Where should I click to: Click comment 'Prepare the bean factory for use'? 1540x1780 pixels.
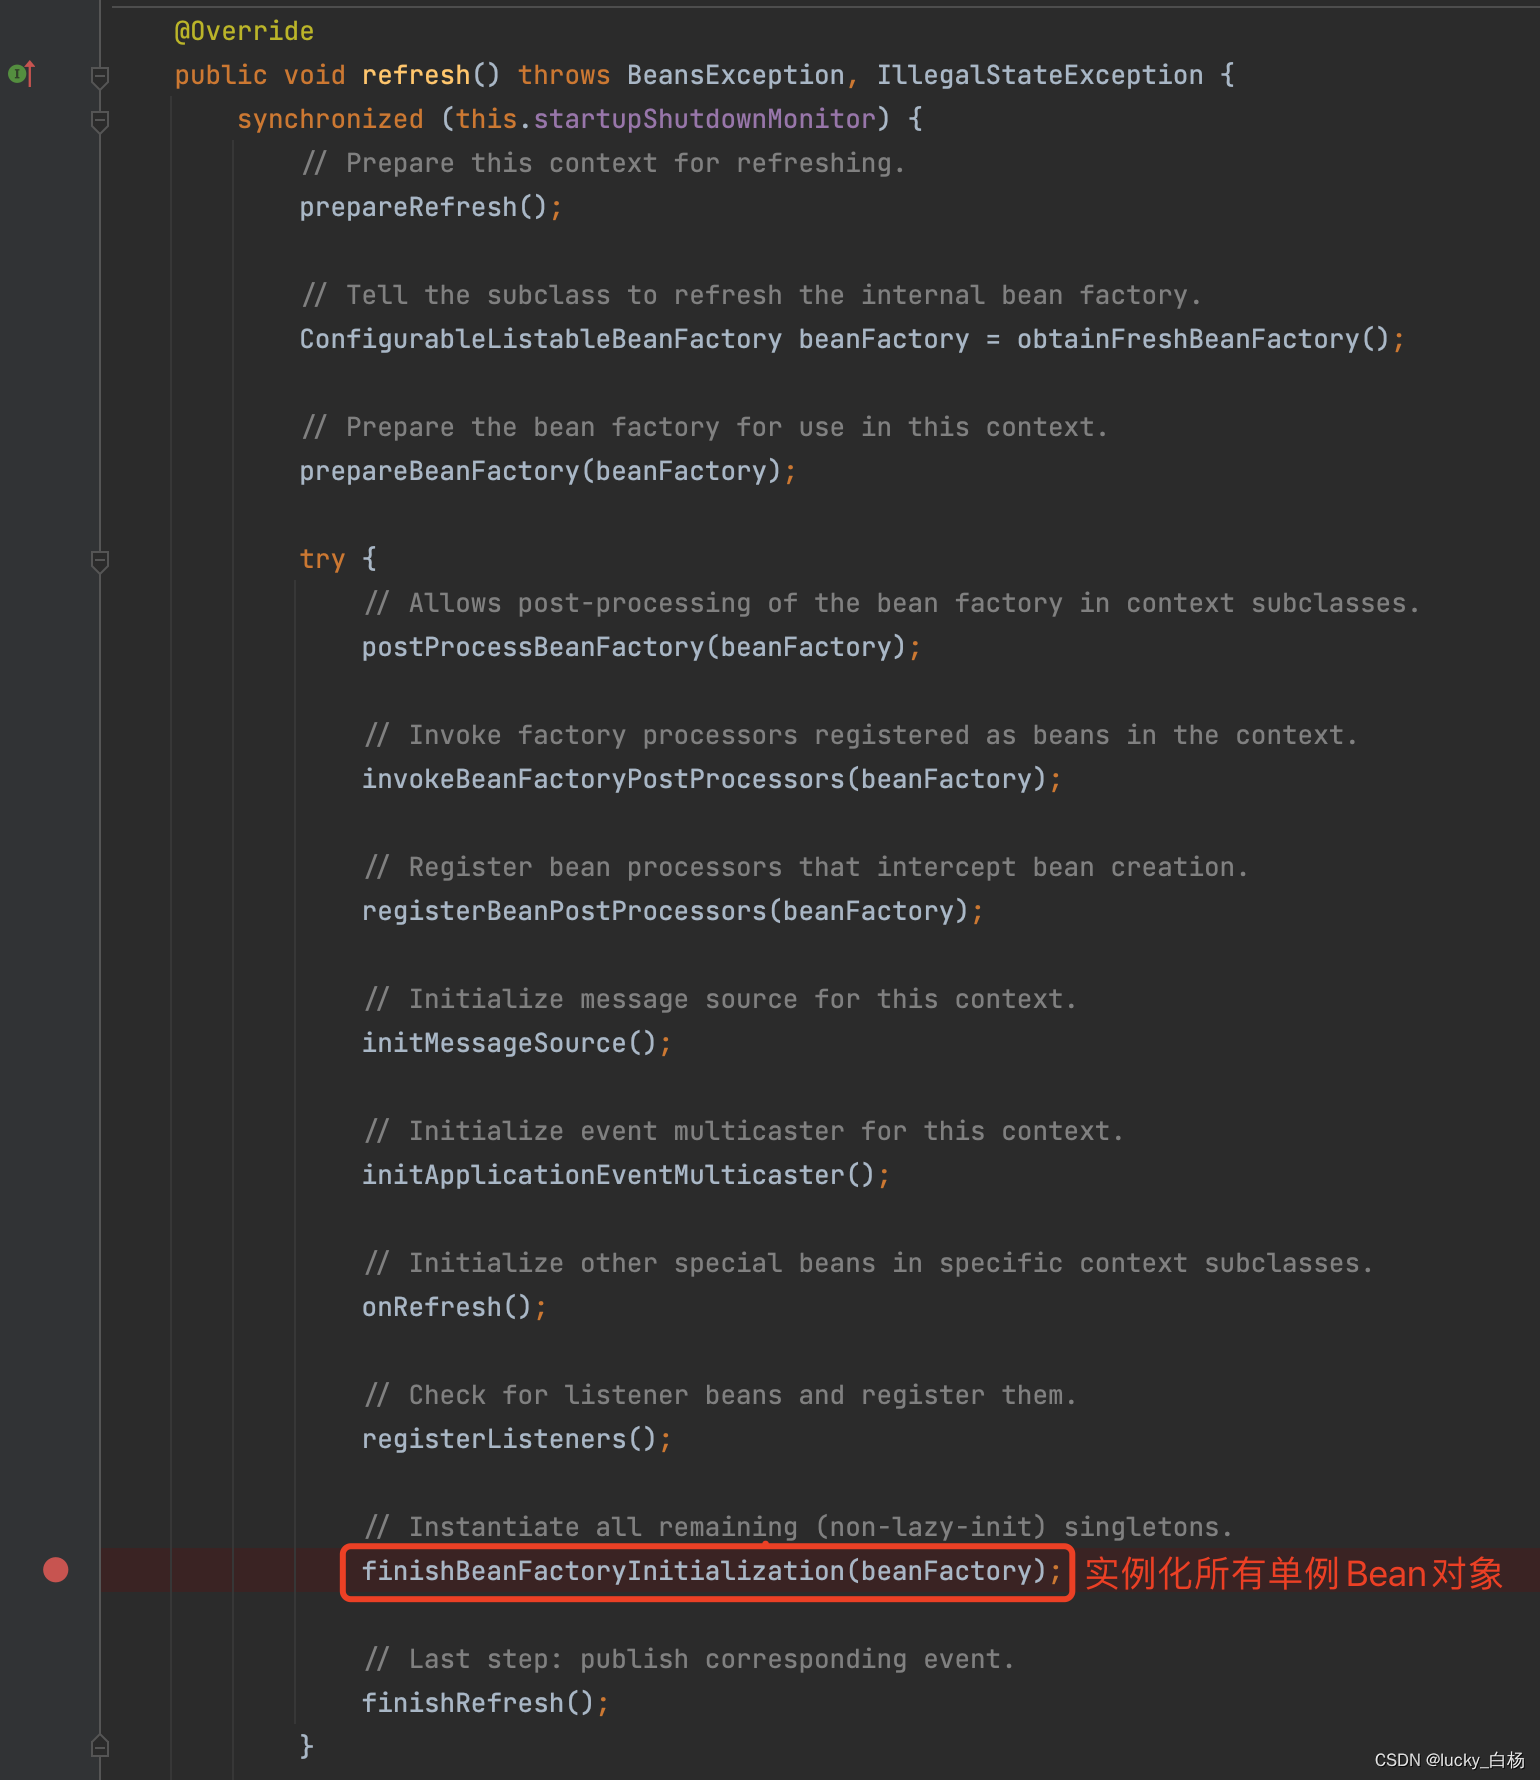705,427
